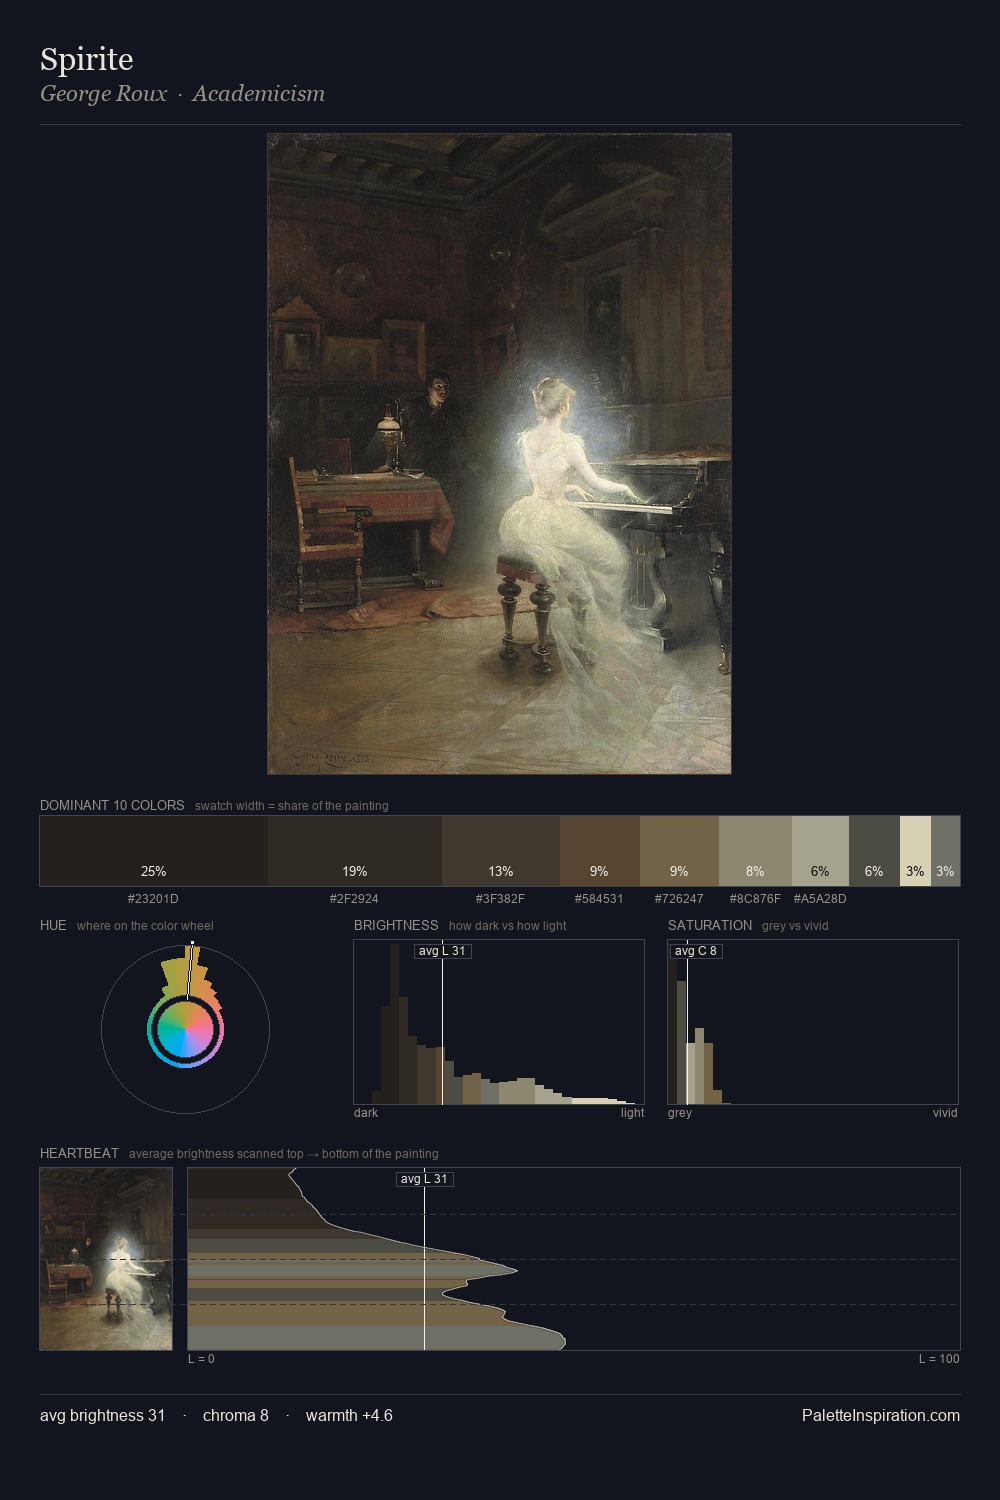This screenshot has height=1500, width=1000.
Task: Click the dark grey 6% swatch
Action: pos(874,851)
